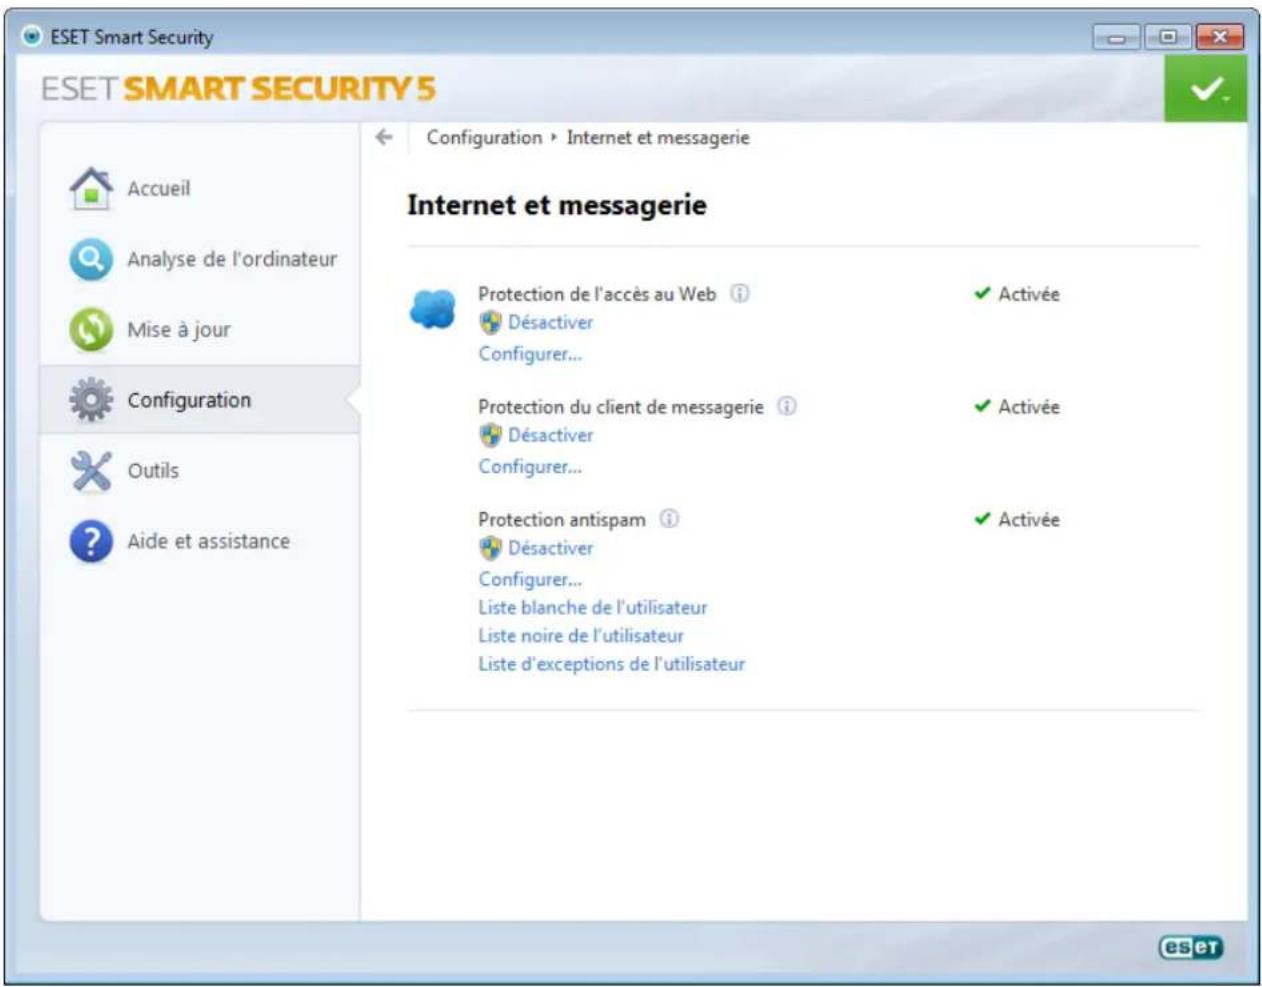This screenshot has height=987, width=1262.
Task: Minimize the ESET Smart Security window
Action: coord(1116,37)
